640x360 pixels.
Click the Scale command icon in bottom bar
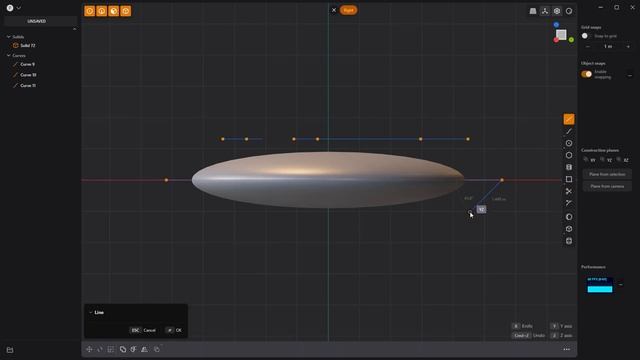click(111, 349)
